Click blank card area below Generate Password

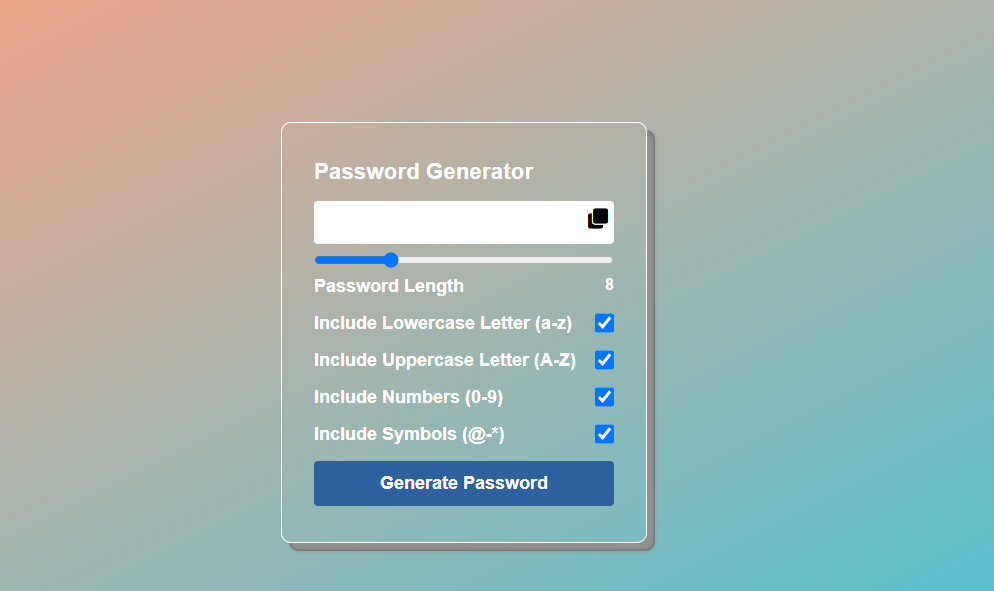(x=464, y=524)
